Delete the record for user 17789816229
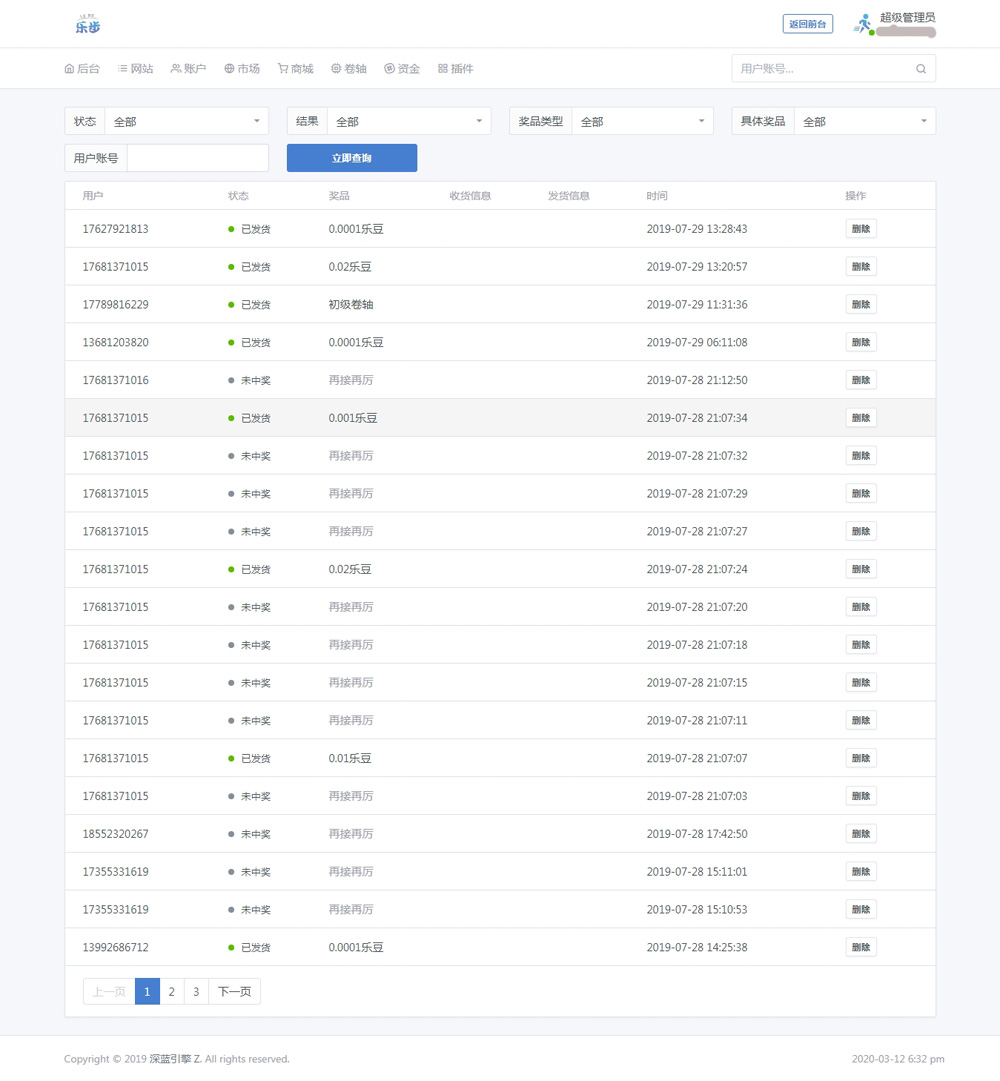 [860, 304]
